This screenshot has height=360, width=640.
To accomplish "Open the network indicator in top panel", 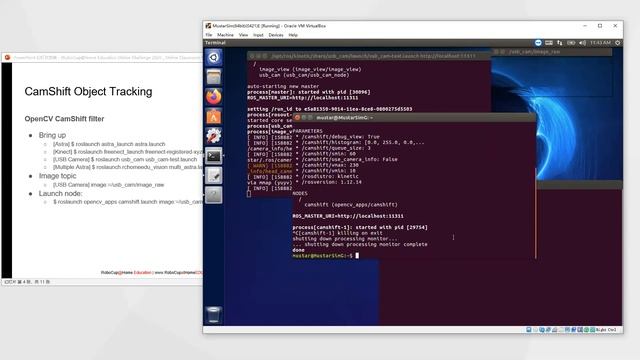I will (560, 43).
